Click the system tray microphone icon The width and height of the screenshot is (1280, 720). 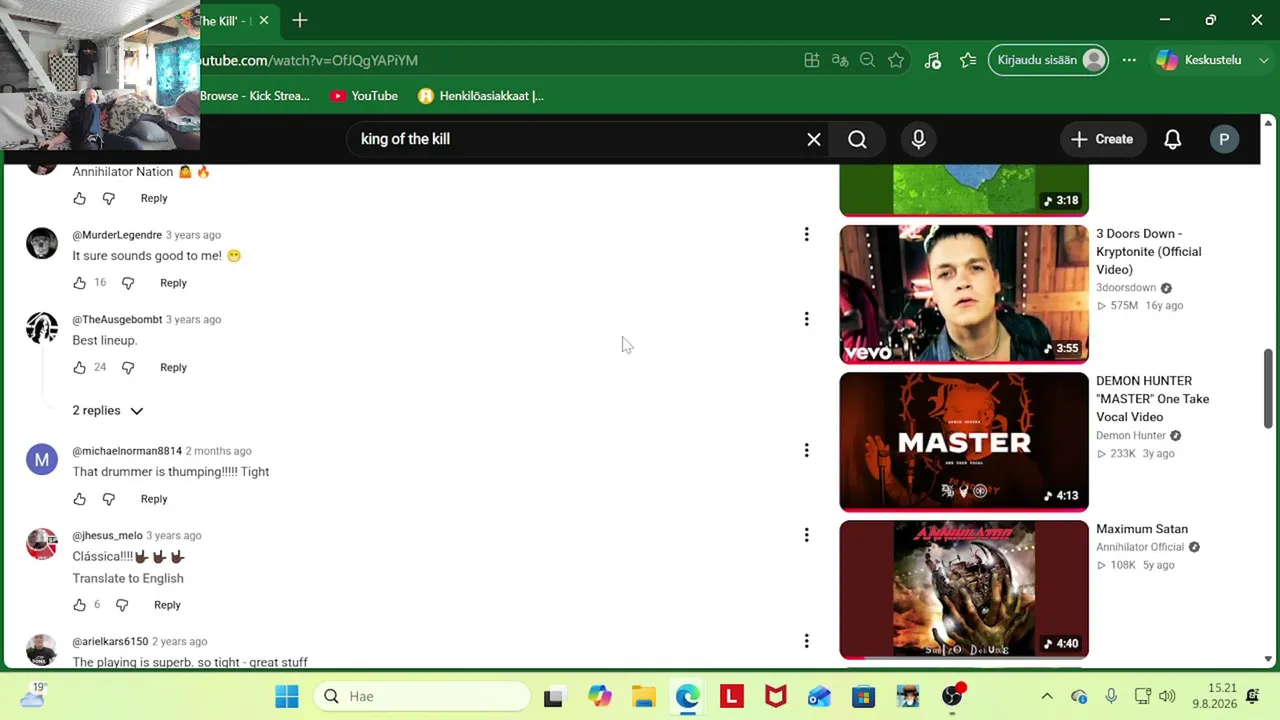click(1111, 696)
